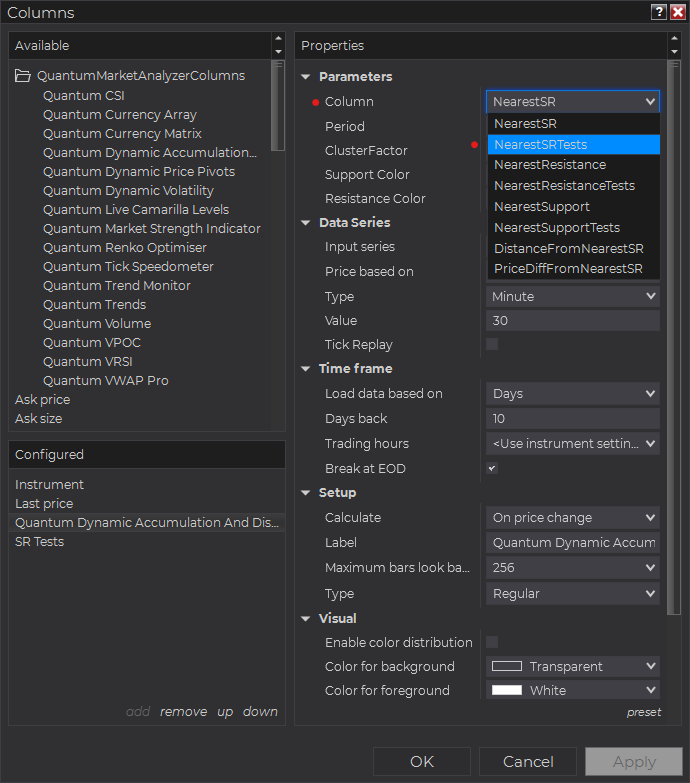Select Quantum Tick Speedometer
This screenshot has height=783, width=690.
(x=128, y=267)
